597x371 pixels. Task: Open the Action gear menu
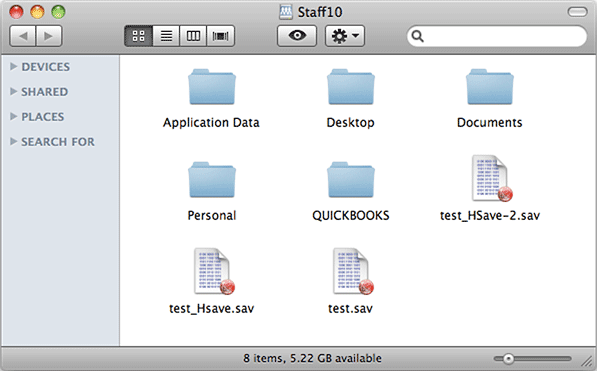point(345,36)
